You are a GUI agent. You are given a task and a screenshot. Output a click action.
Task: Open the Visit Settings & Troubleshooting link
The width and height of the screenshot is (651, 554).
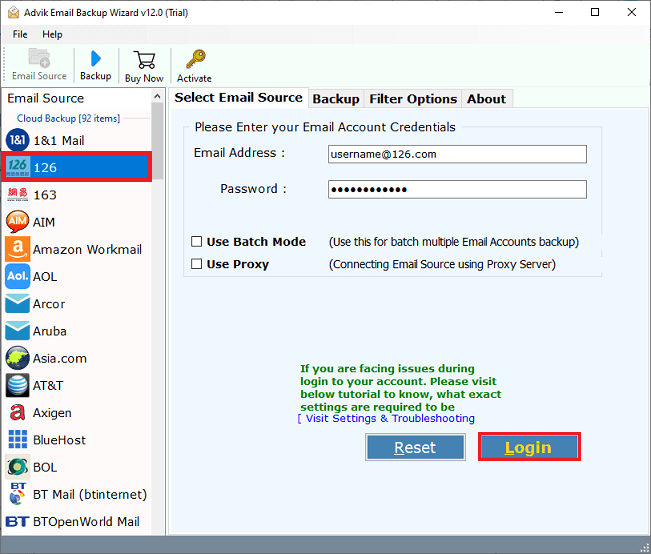click(388, 419)
